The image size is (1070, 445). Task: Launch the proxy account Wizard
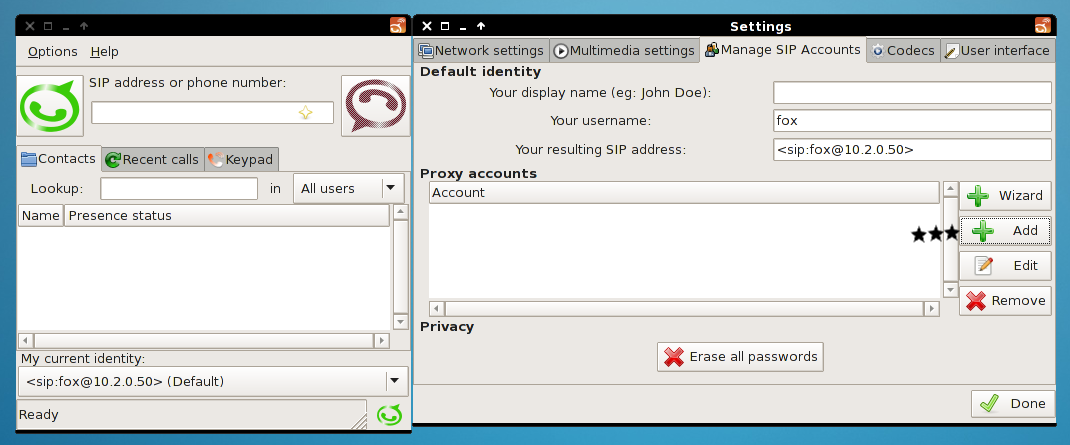coord(1005,196)
